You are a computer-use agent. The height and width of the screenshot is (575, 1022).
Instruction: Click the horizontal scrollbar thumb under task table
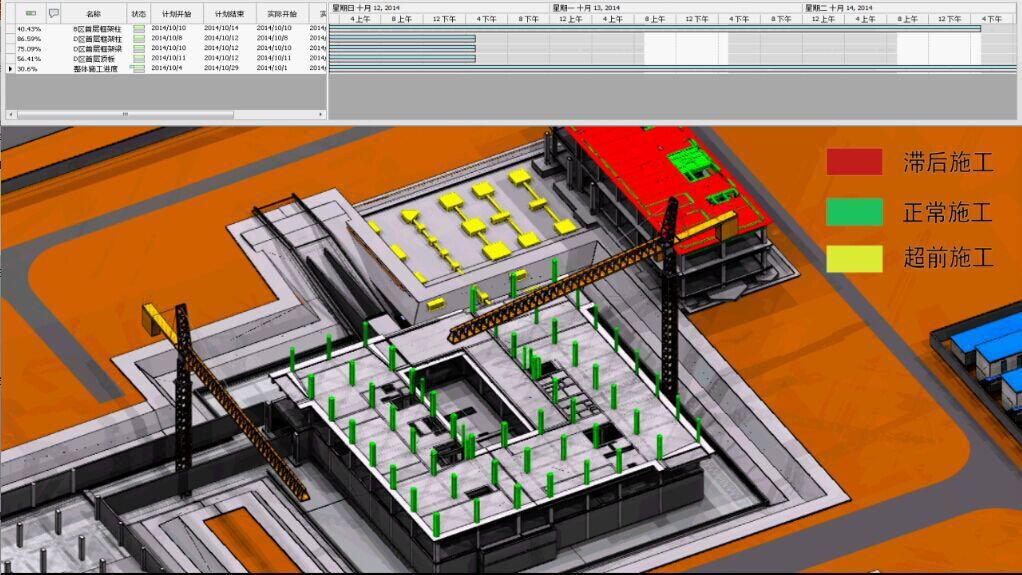[125, 115]
